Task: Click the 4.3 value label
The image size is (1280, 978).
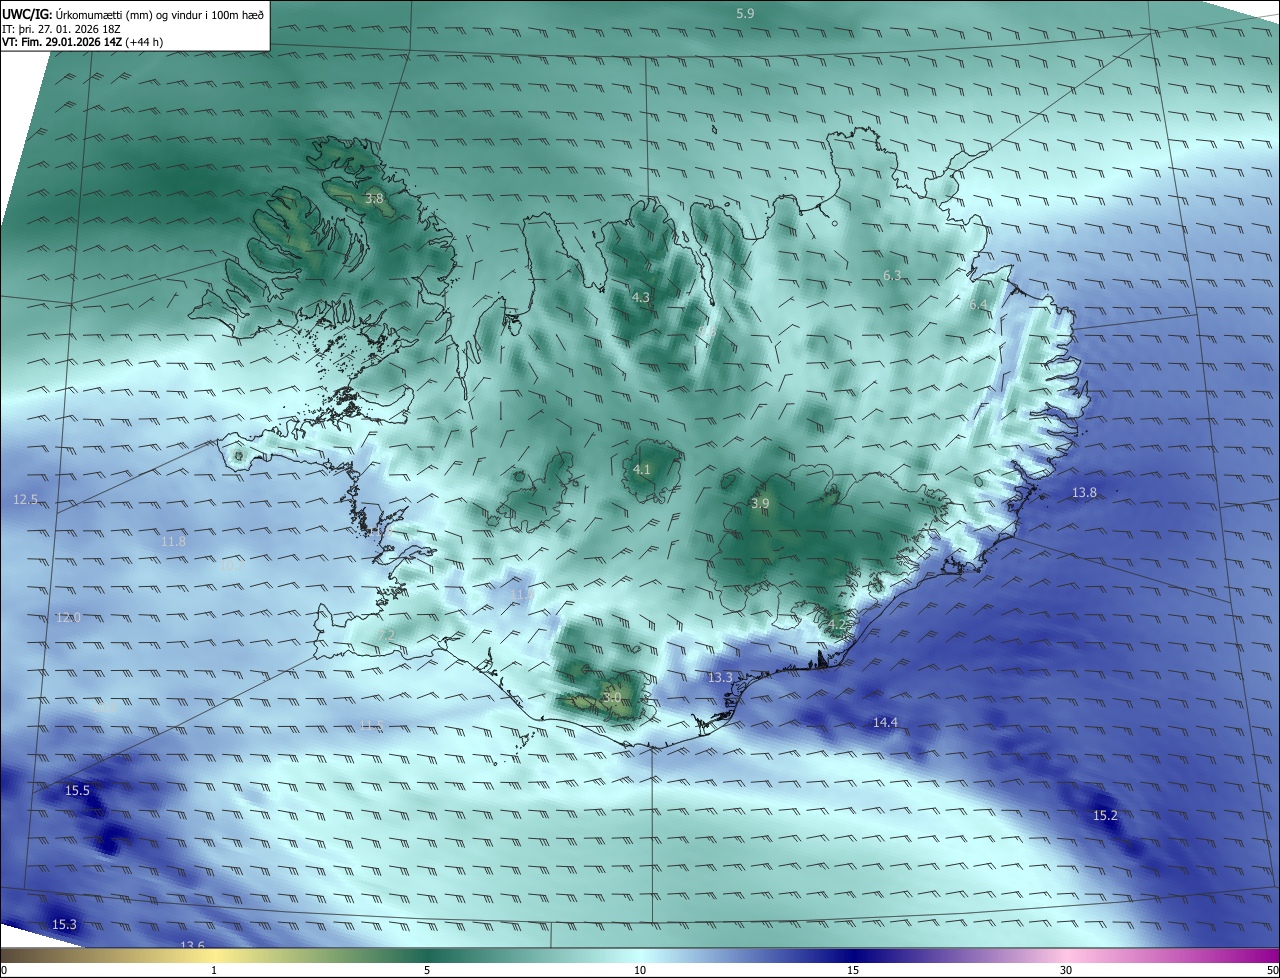Action: 641,297
